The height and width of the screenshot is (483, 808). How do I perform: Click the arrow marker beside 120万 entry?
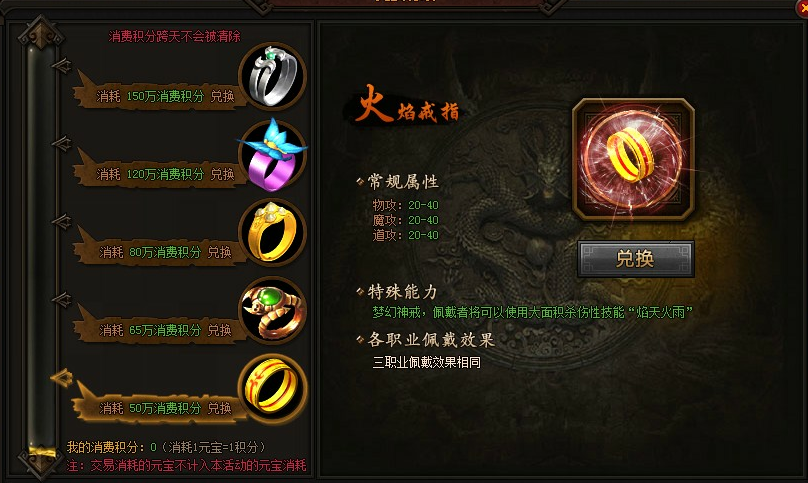pyautogui.click(x=61, y=143)
